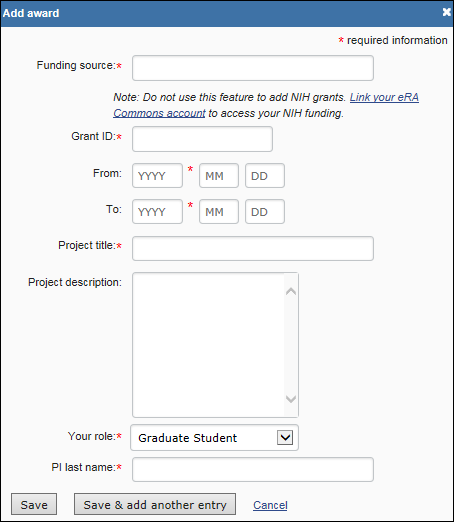Open the Your role dropdown arrow

[x=285, y=437]
